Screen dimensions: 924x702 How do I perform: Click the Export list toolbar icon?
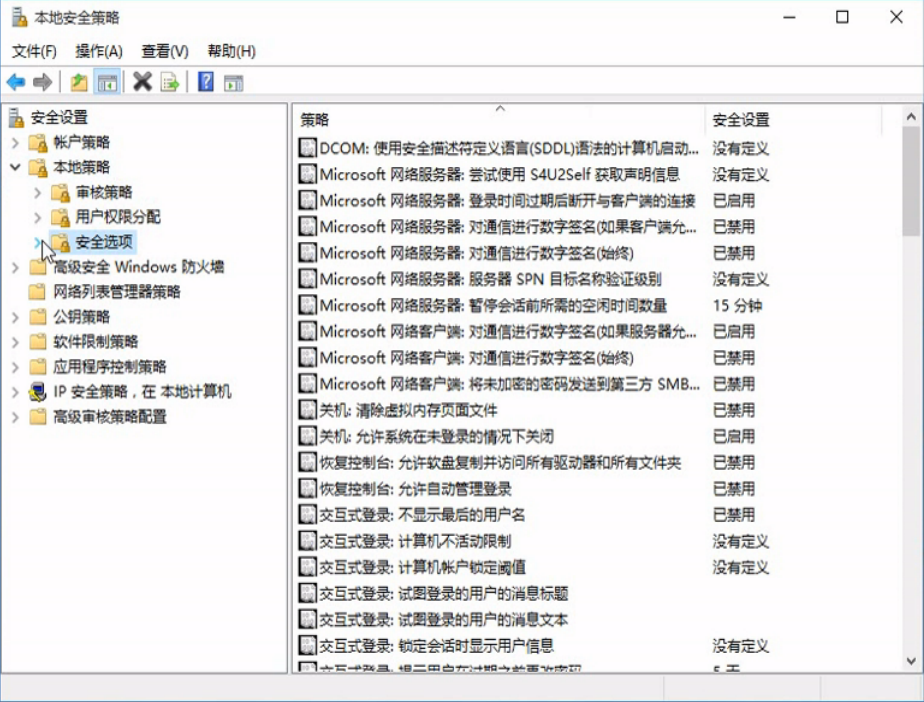170,82
